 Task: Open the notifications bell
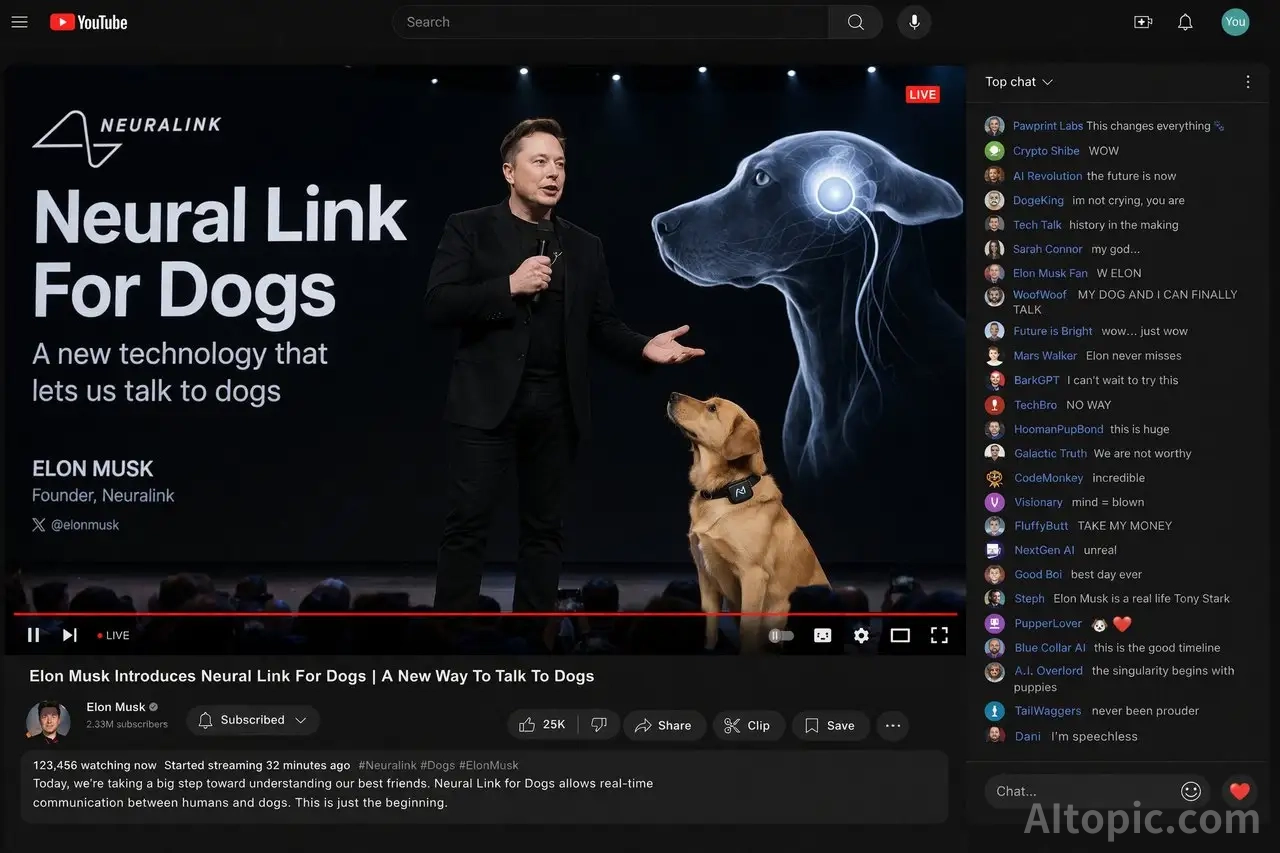coord(1185,22)
